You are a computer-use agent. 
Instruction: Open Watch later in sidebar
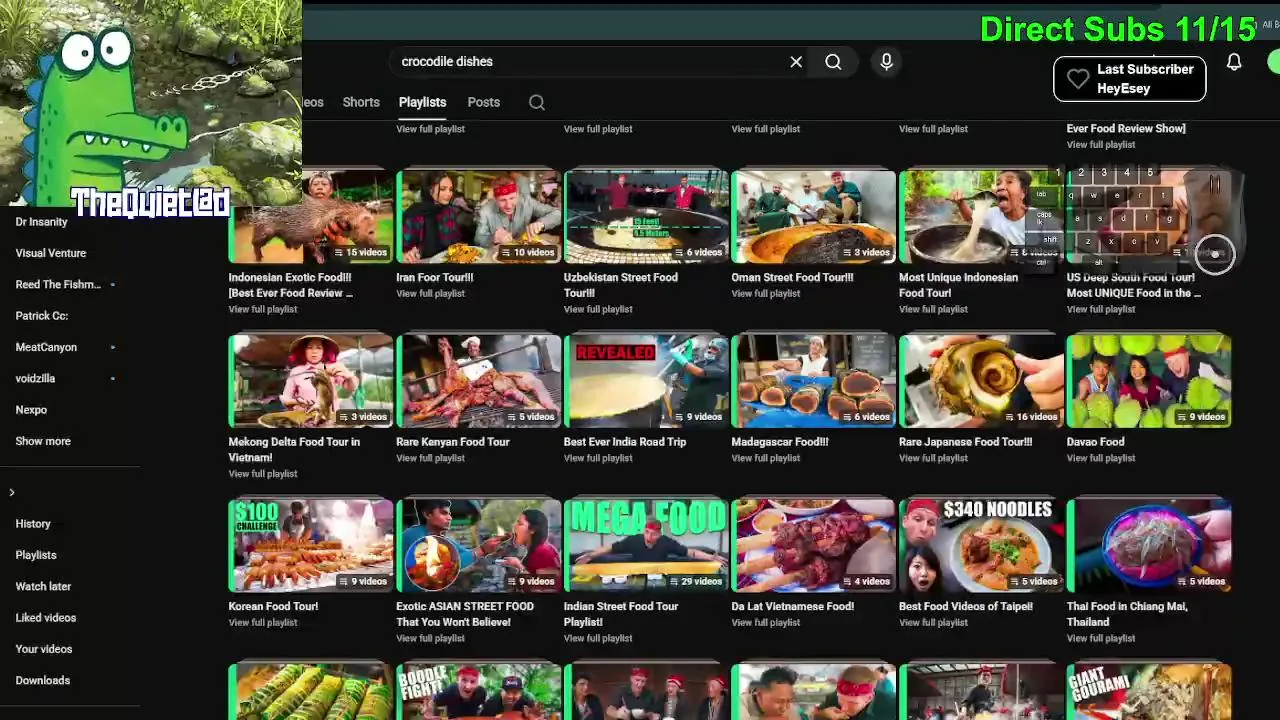pos(43,586)
